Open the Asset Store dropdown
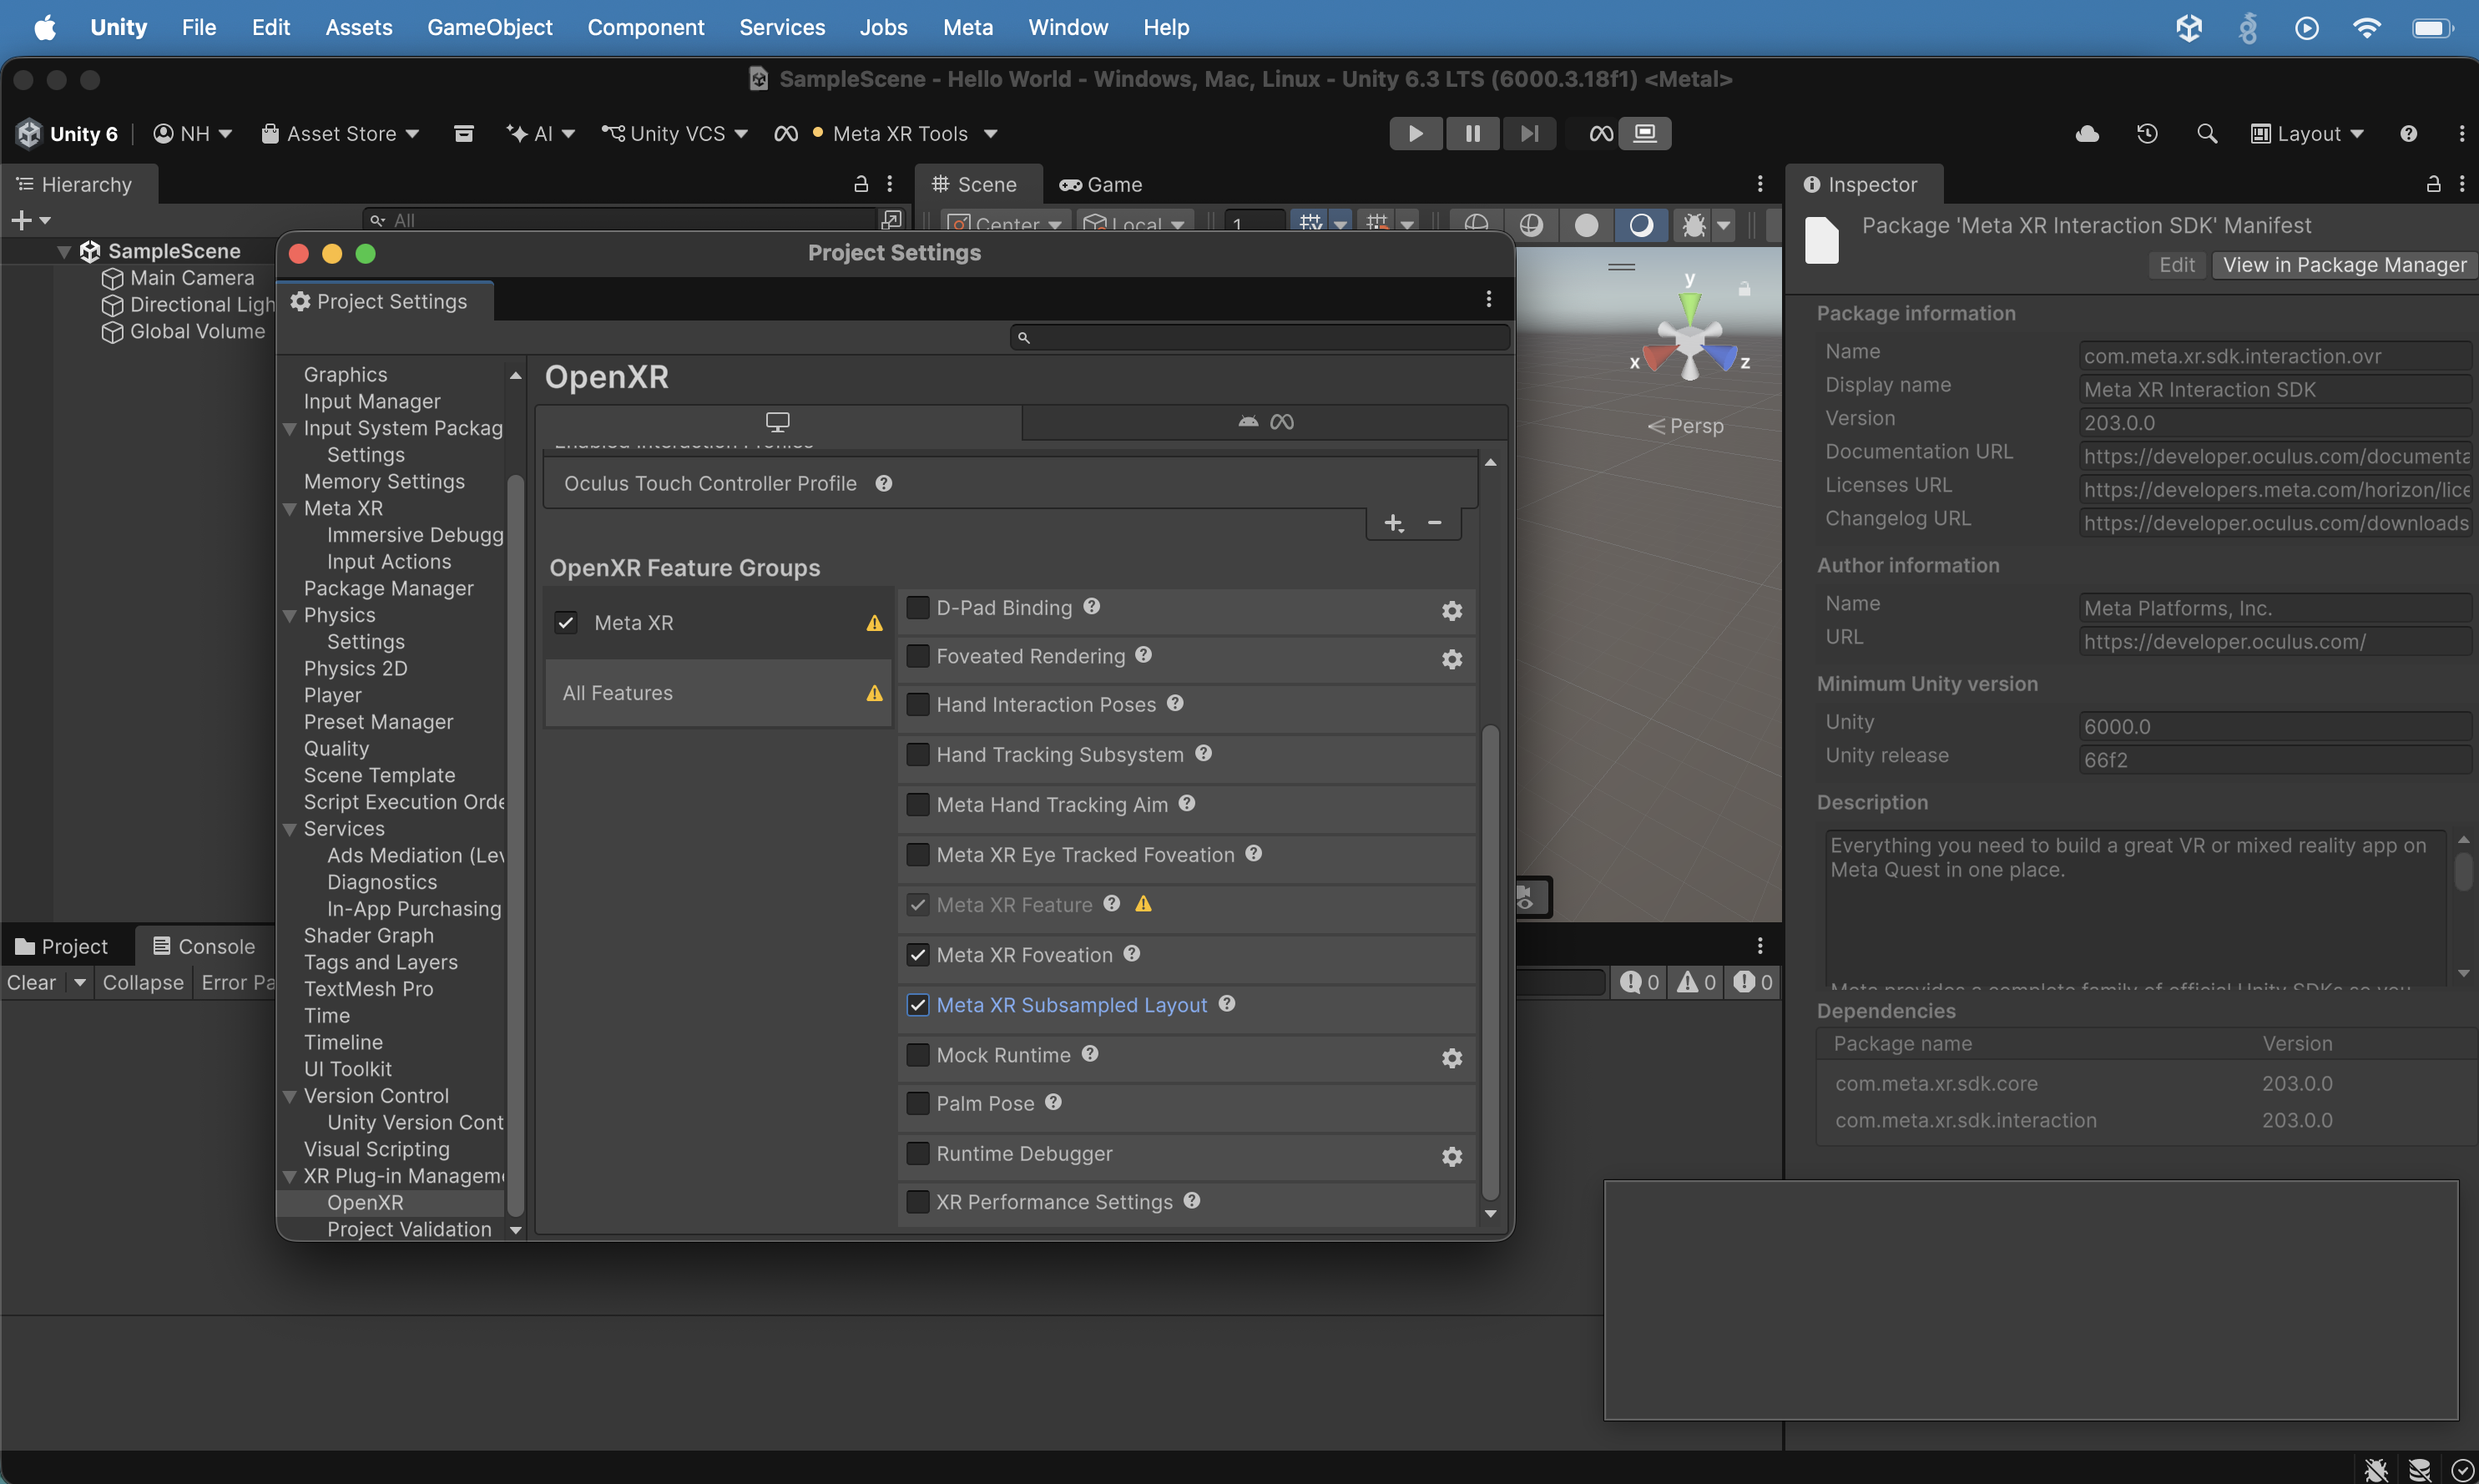 pyautogui.click(x=340, y=133)
